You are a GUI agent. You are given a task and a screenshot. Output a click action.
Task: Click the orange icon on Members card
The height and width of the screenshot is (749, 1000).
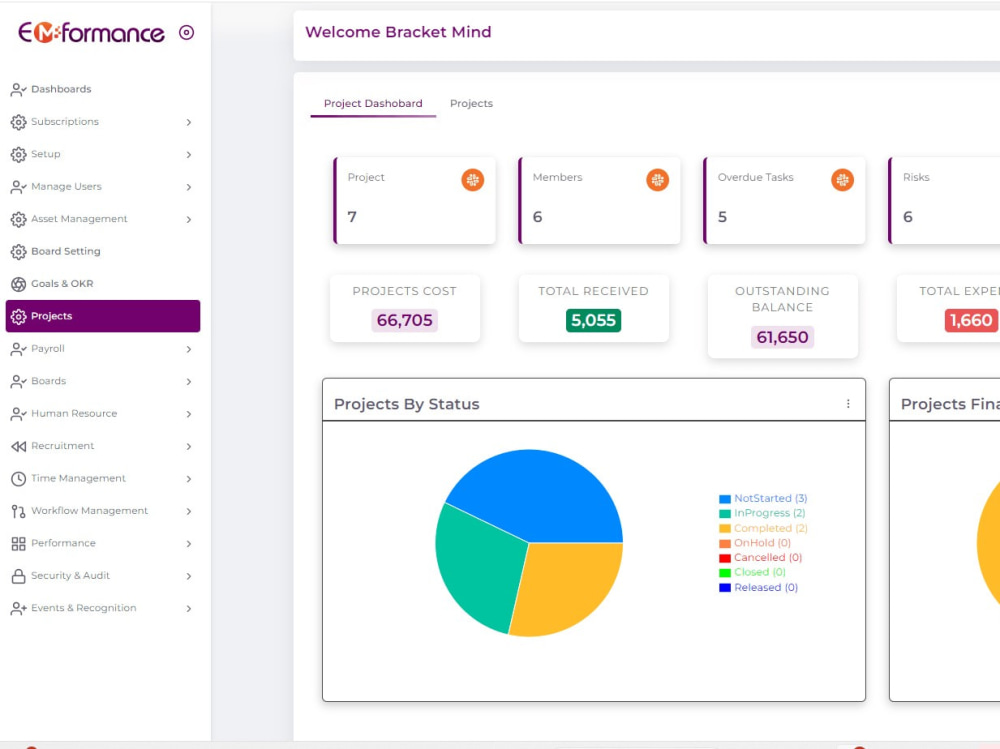click(658, 180)
